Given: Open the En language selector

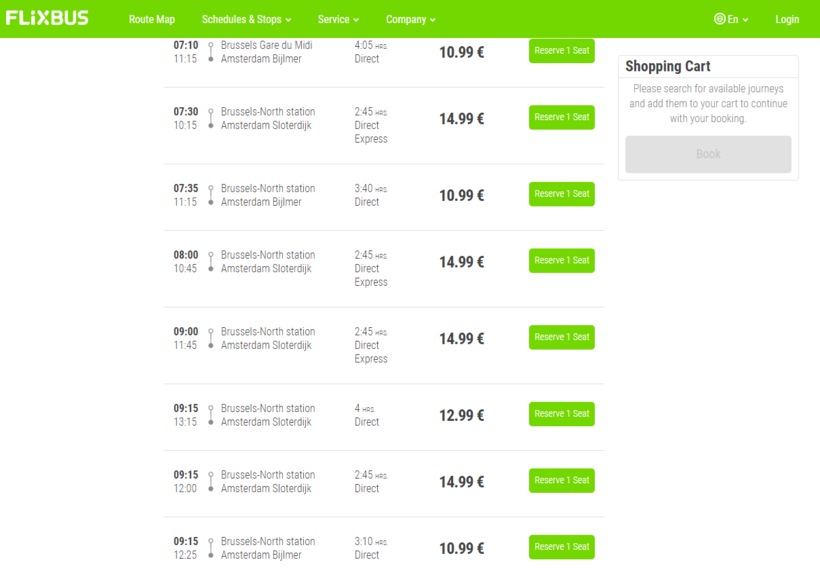Looking at the screenshot, I should click(731, 19).
